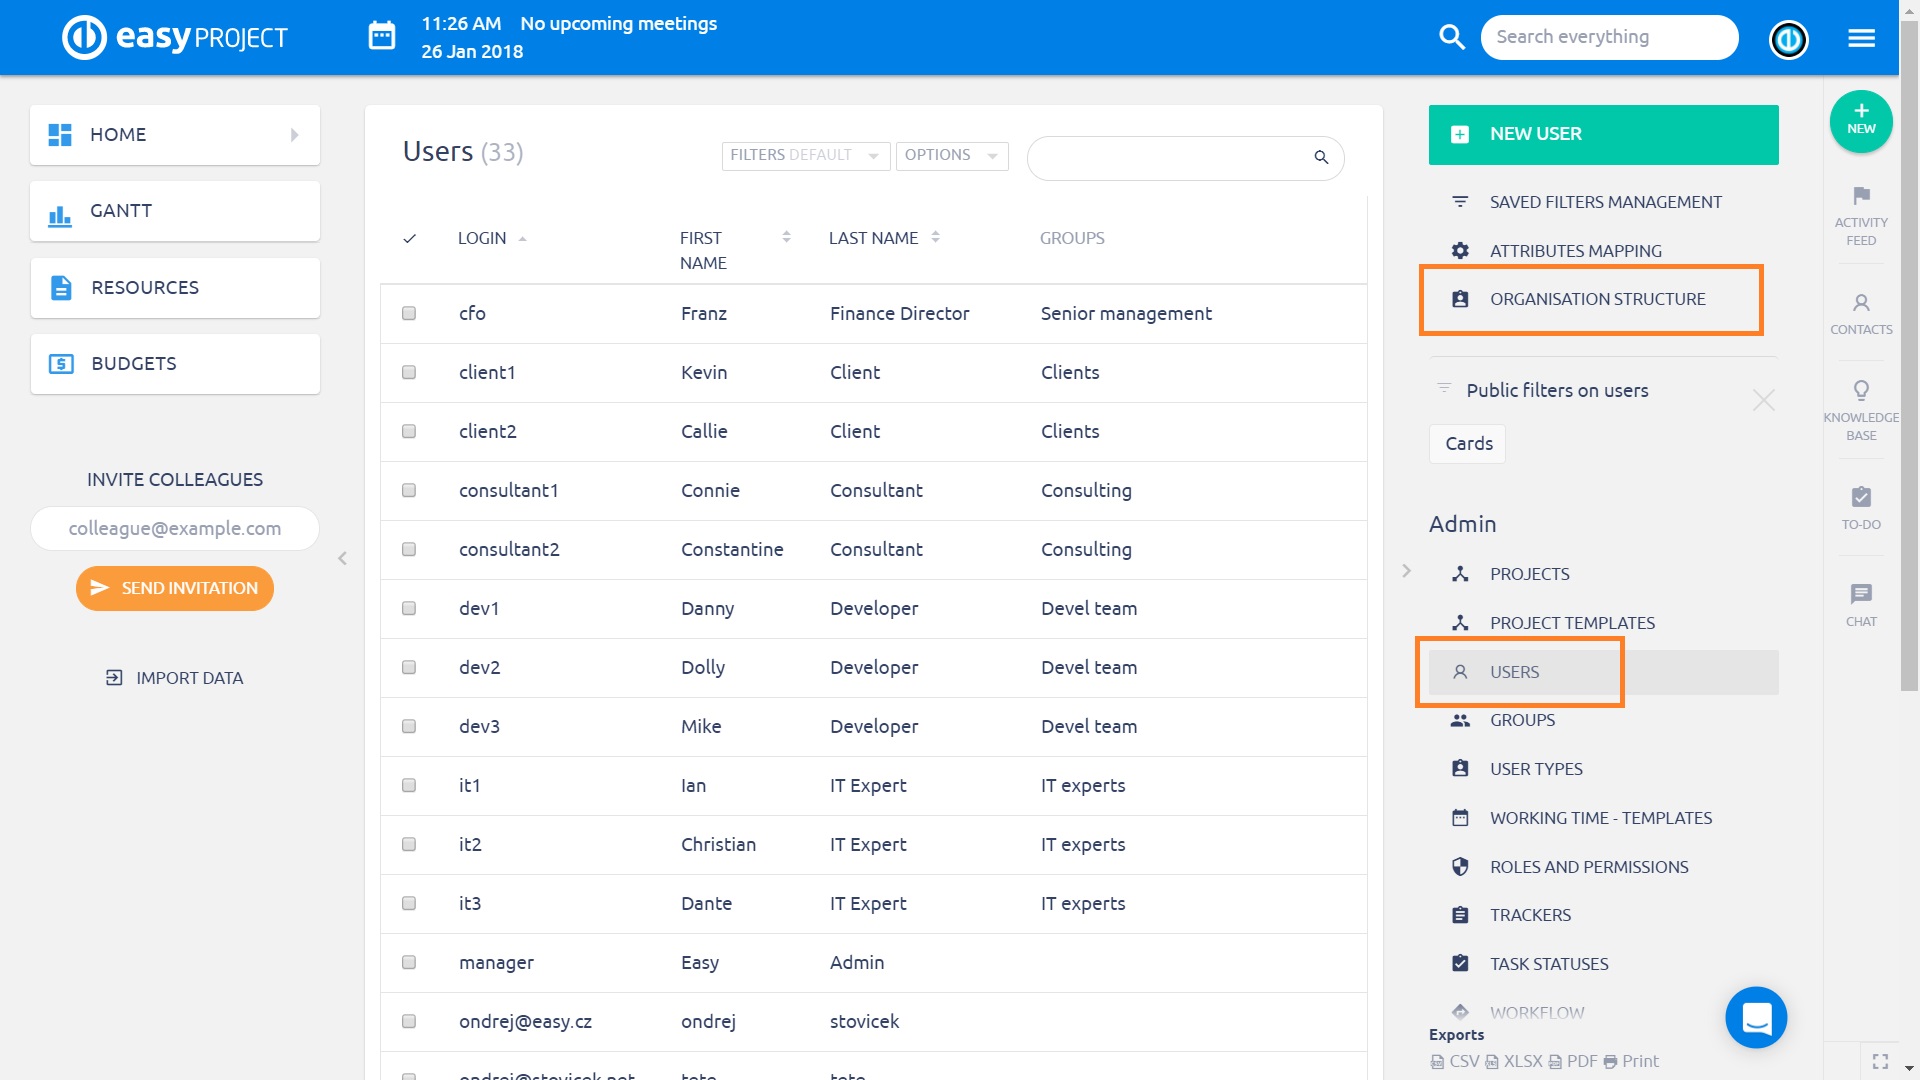1920x1080 pixels.
Task: Go to Groups in Admin menu
Action: coord(1522,720)
